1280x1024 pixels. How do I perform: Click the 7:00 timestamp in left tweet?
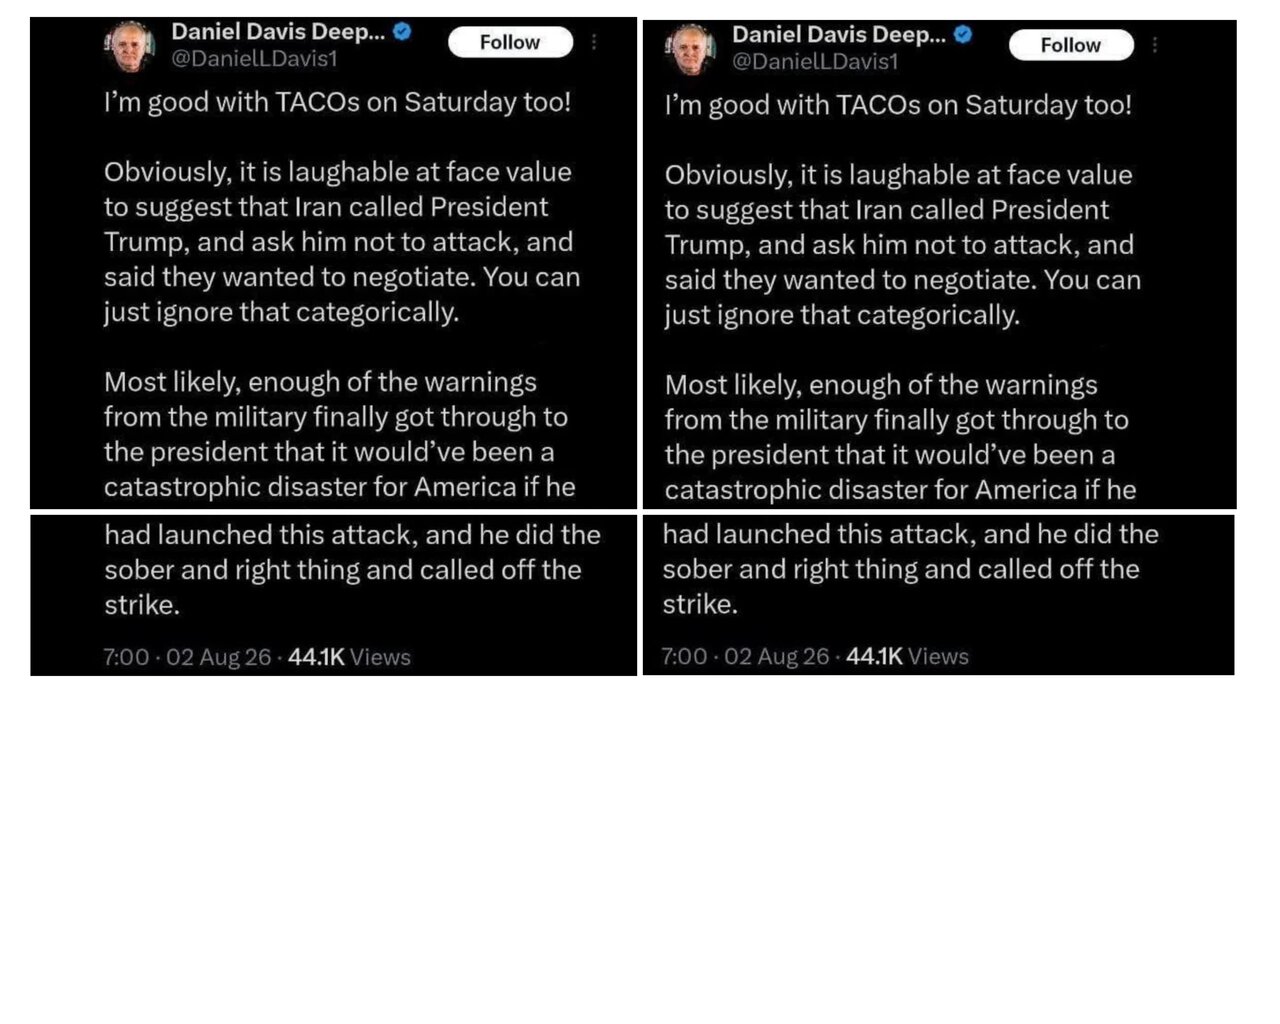tap(126, 657)
